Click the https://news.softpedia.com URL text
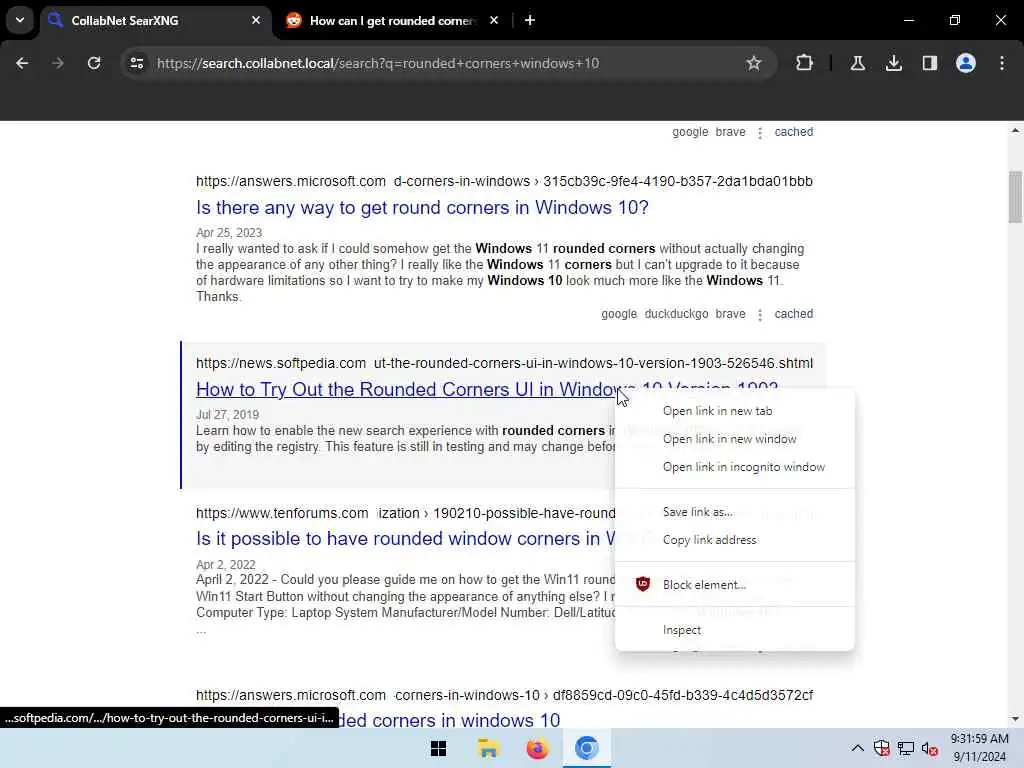 [x=281, y=363]
